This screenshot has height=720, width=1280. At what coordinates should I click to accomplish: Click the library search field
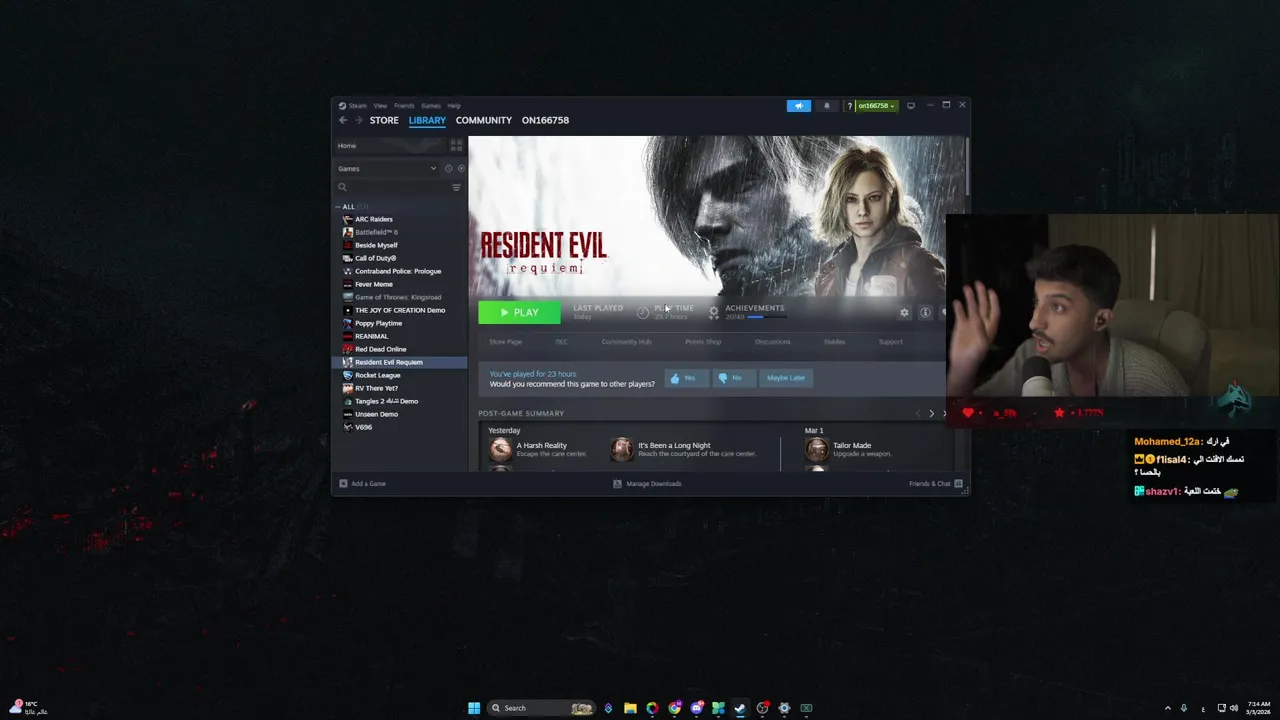[392, 187]
